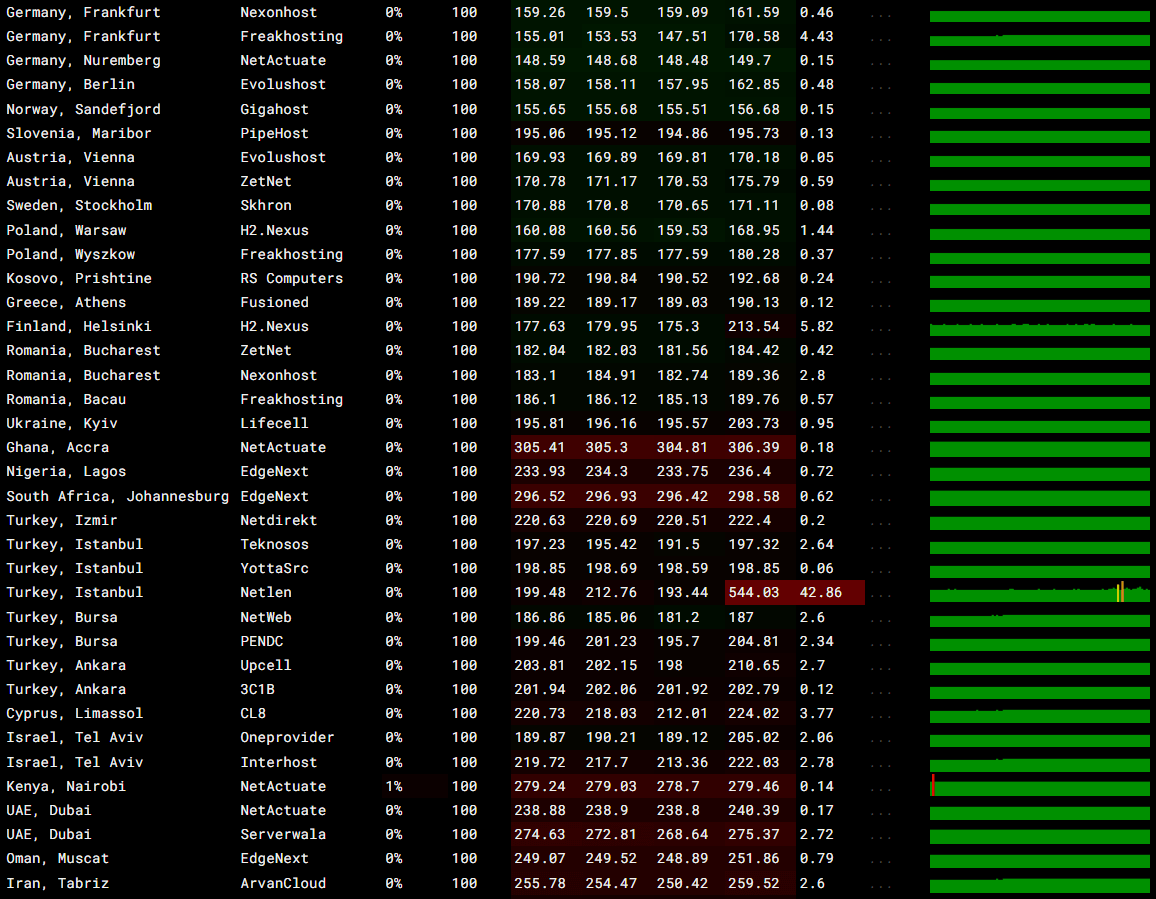Image resolution: width=1156 pixels, height=899 pixels.
Task: Select Romania, Bacau location
Action: 66,399
